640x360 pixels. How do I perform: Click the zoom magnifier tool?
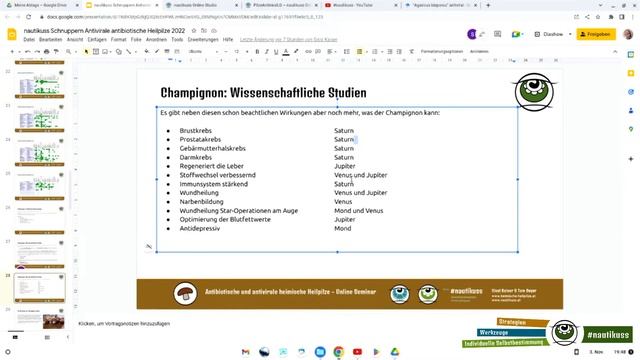pos(69,51)
